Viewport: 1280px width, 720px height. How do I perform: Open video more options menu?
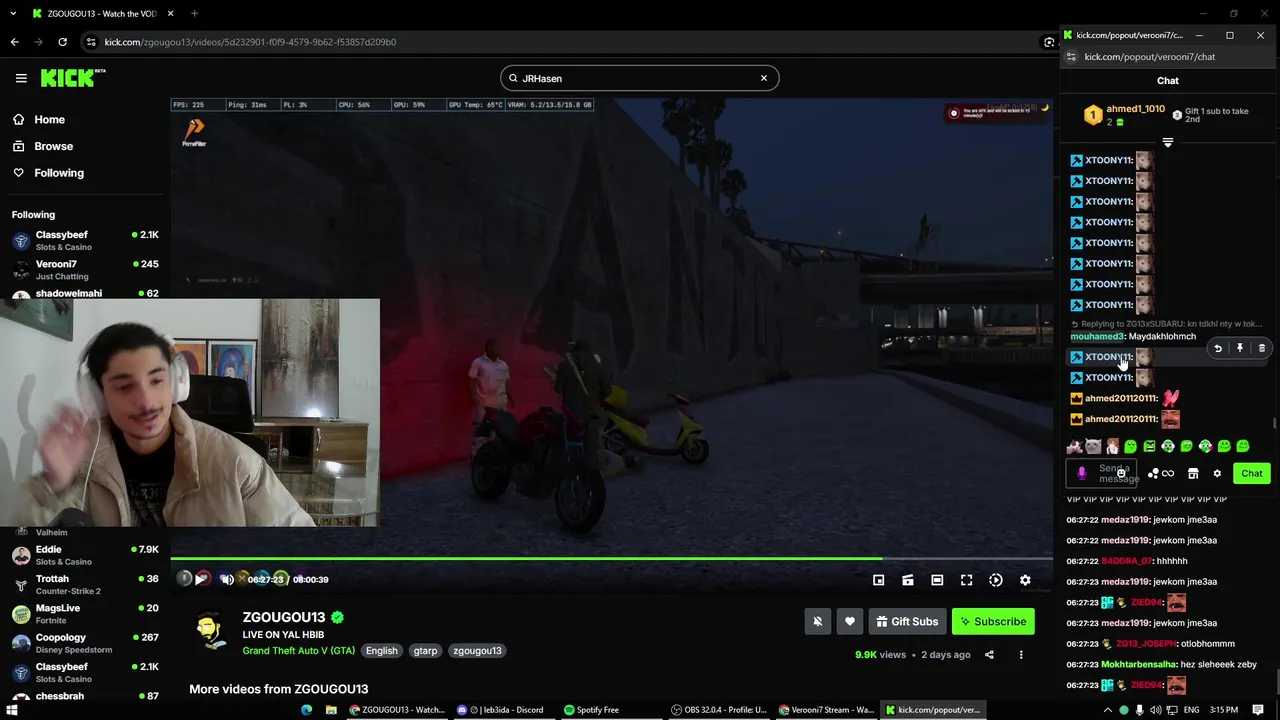[x=1021, y=655]
